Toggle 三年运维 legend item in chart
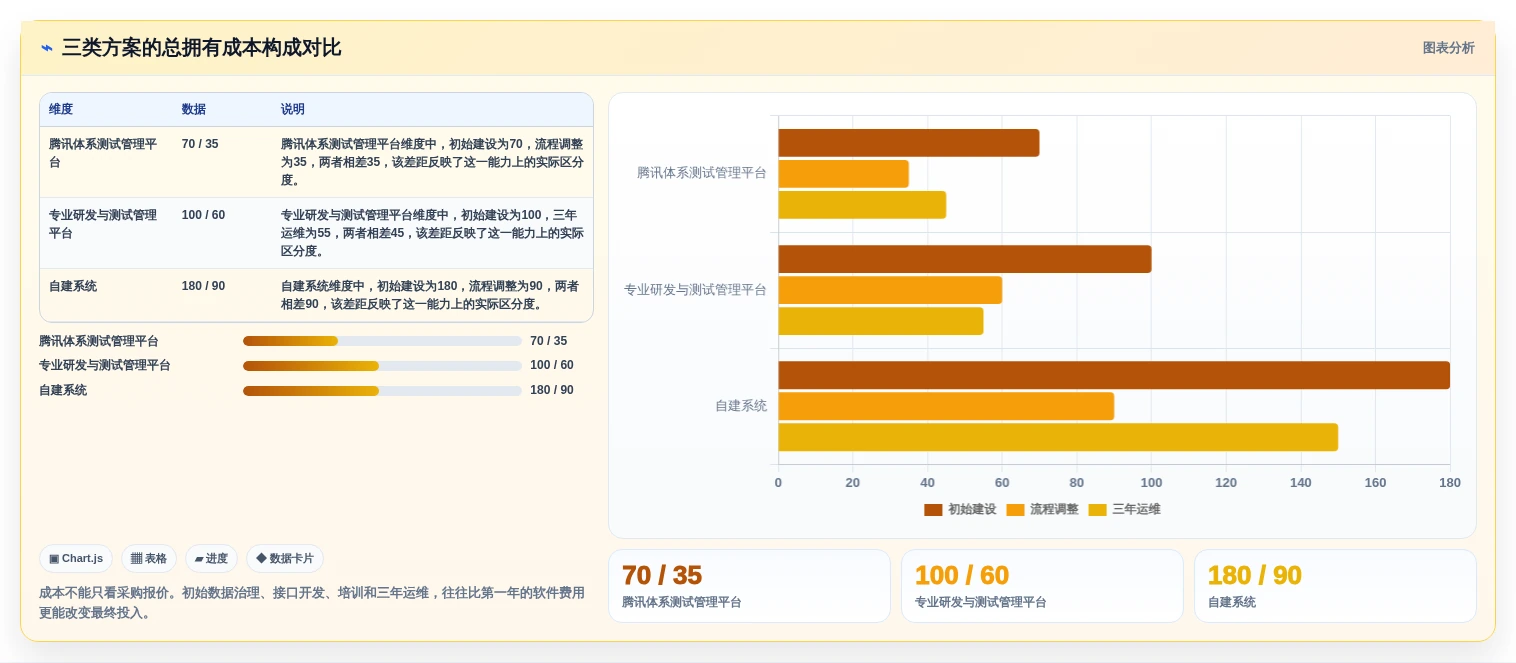The width and height of the screenshot is (1516, 663). 1124,509
